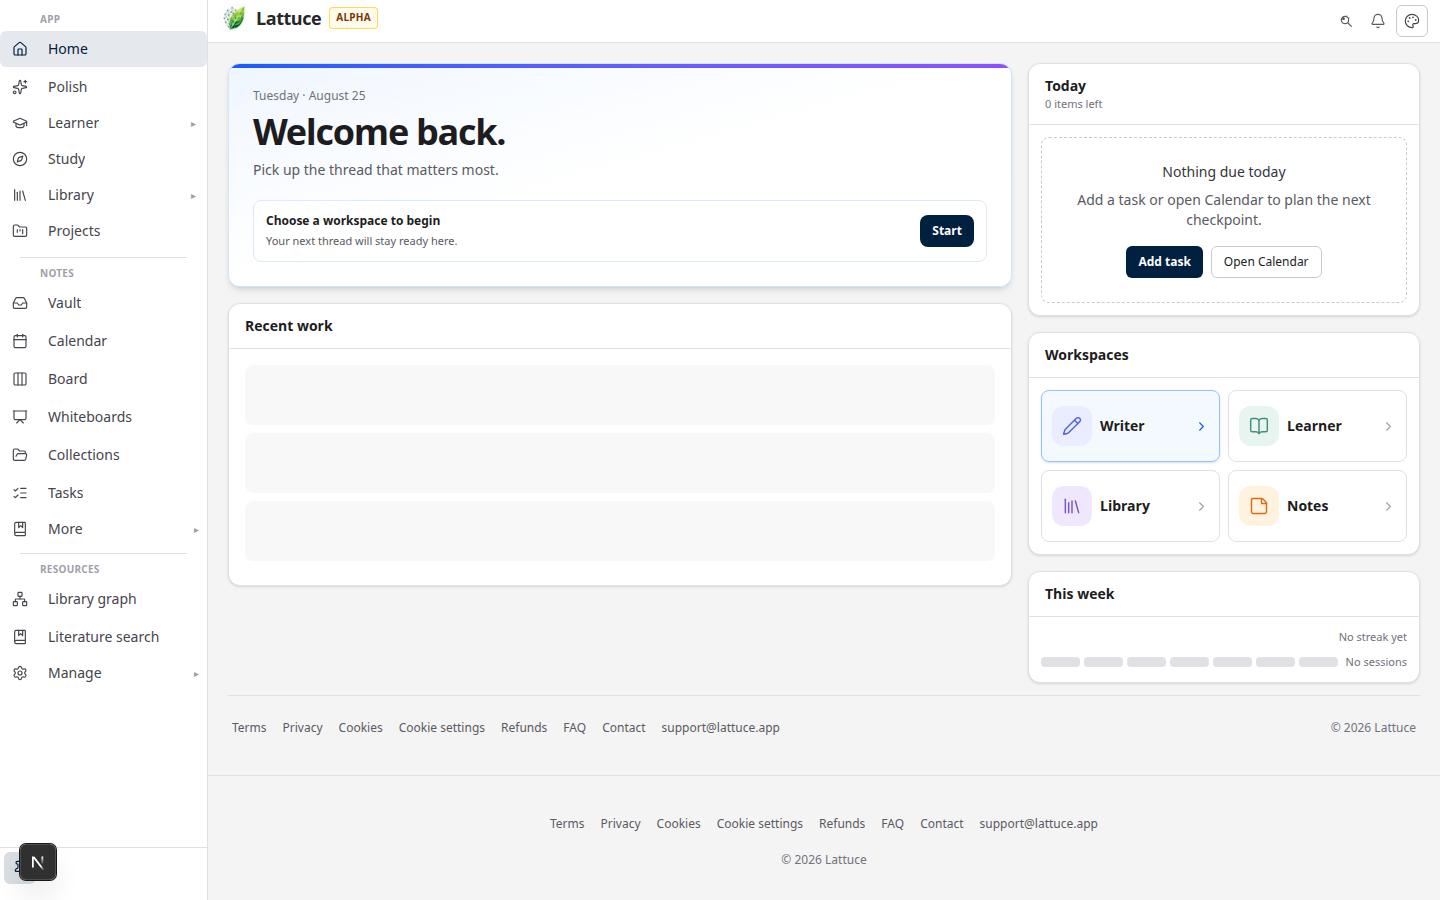1440x900 pixels.
Task: Click the Add task button
Action: coord(1164,262)
